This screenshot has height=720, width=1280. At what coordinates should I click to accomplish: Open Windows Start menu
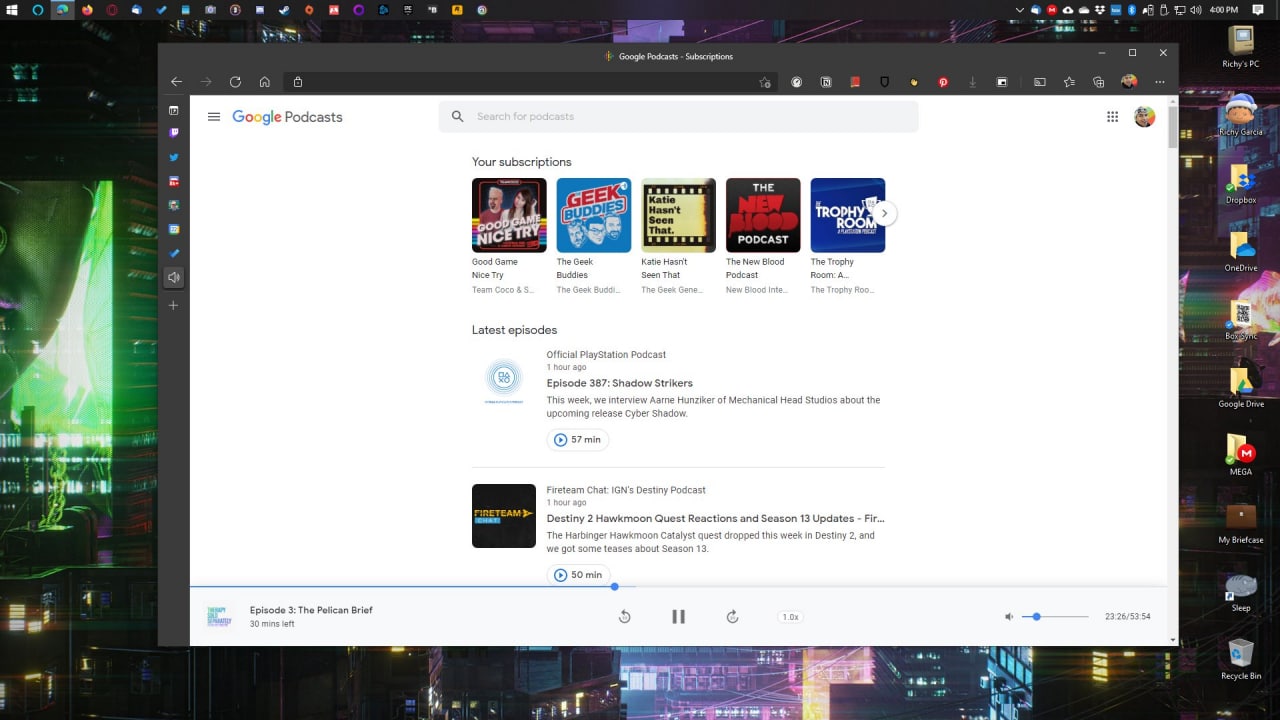coord(12,9)
